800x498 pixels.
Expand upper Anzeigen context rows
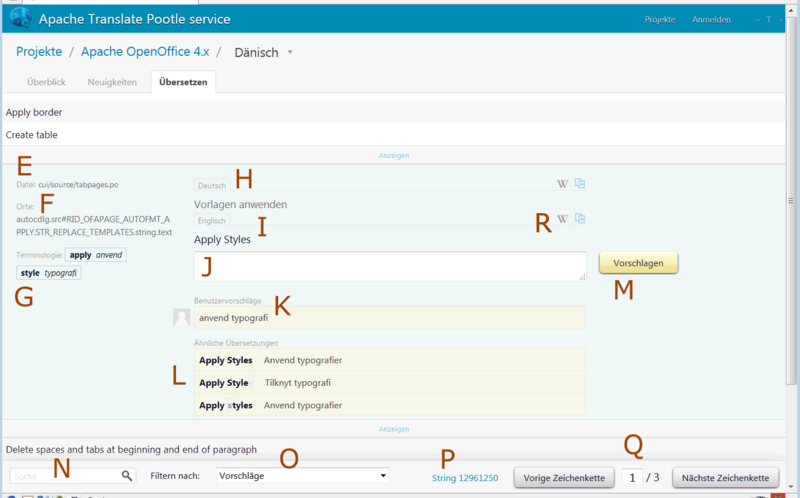(393, 156)
